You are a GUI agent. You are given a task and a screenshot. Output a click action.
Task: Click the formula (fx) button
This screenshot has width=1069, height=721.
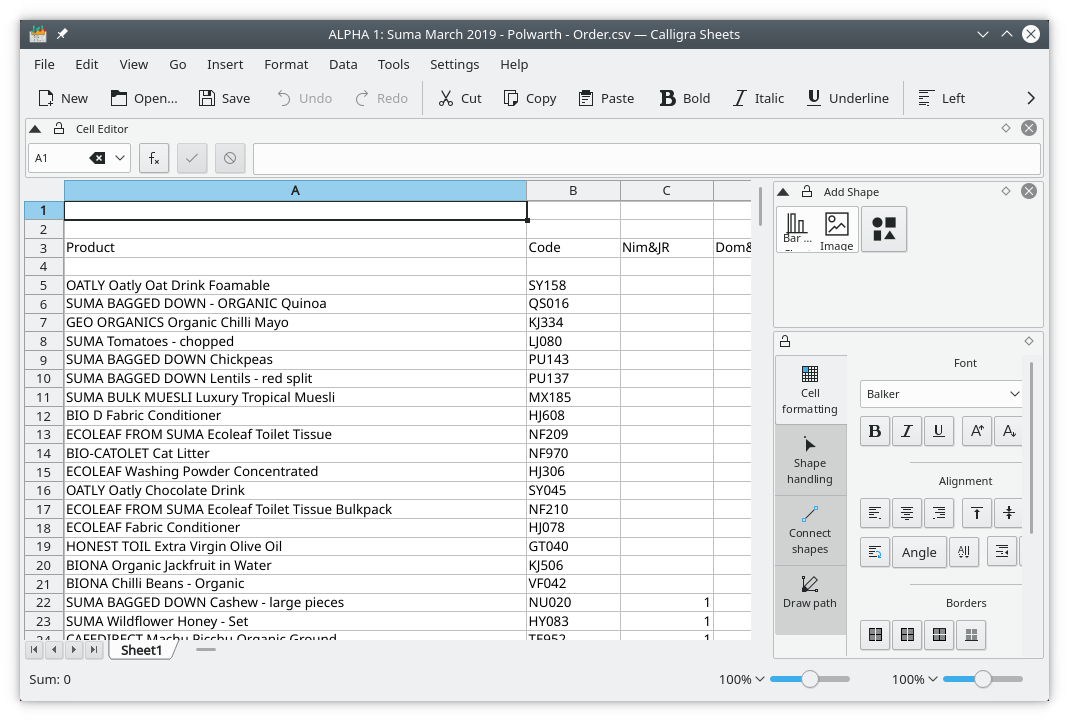[x=153, y=158]
